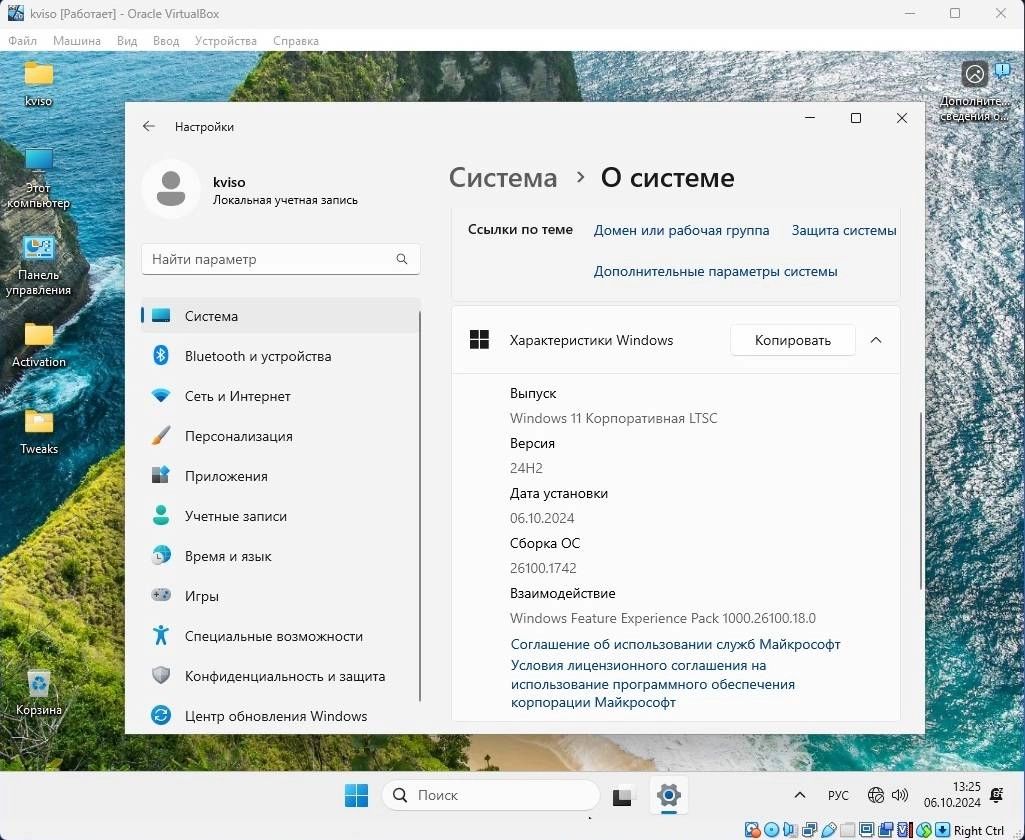This screenshot has height=840, width=1025.
Task: Open Приложения settings
Action: click(x=280, y=476)
